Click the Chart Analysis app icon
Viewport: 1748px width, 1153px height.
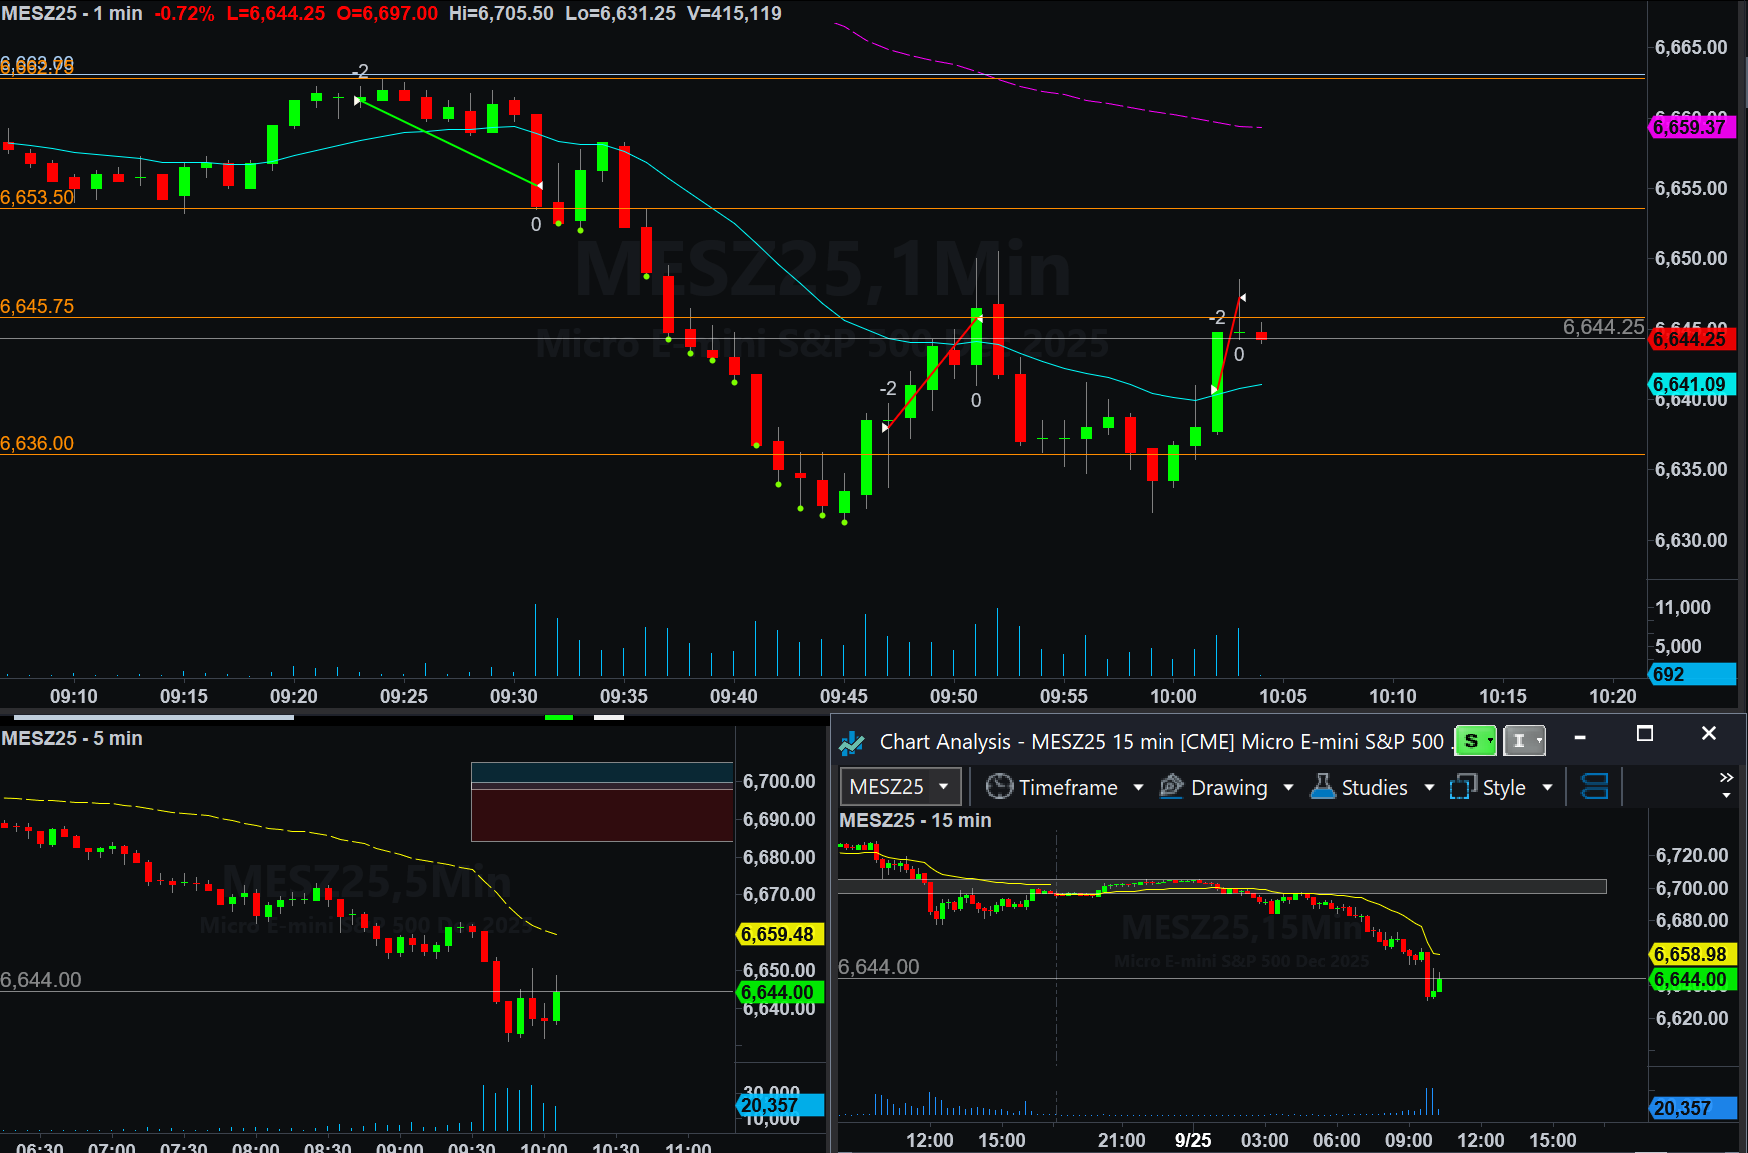point(852,742)
